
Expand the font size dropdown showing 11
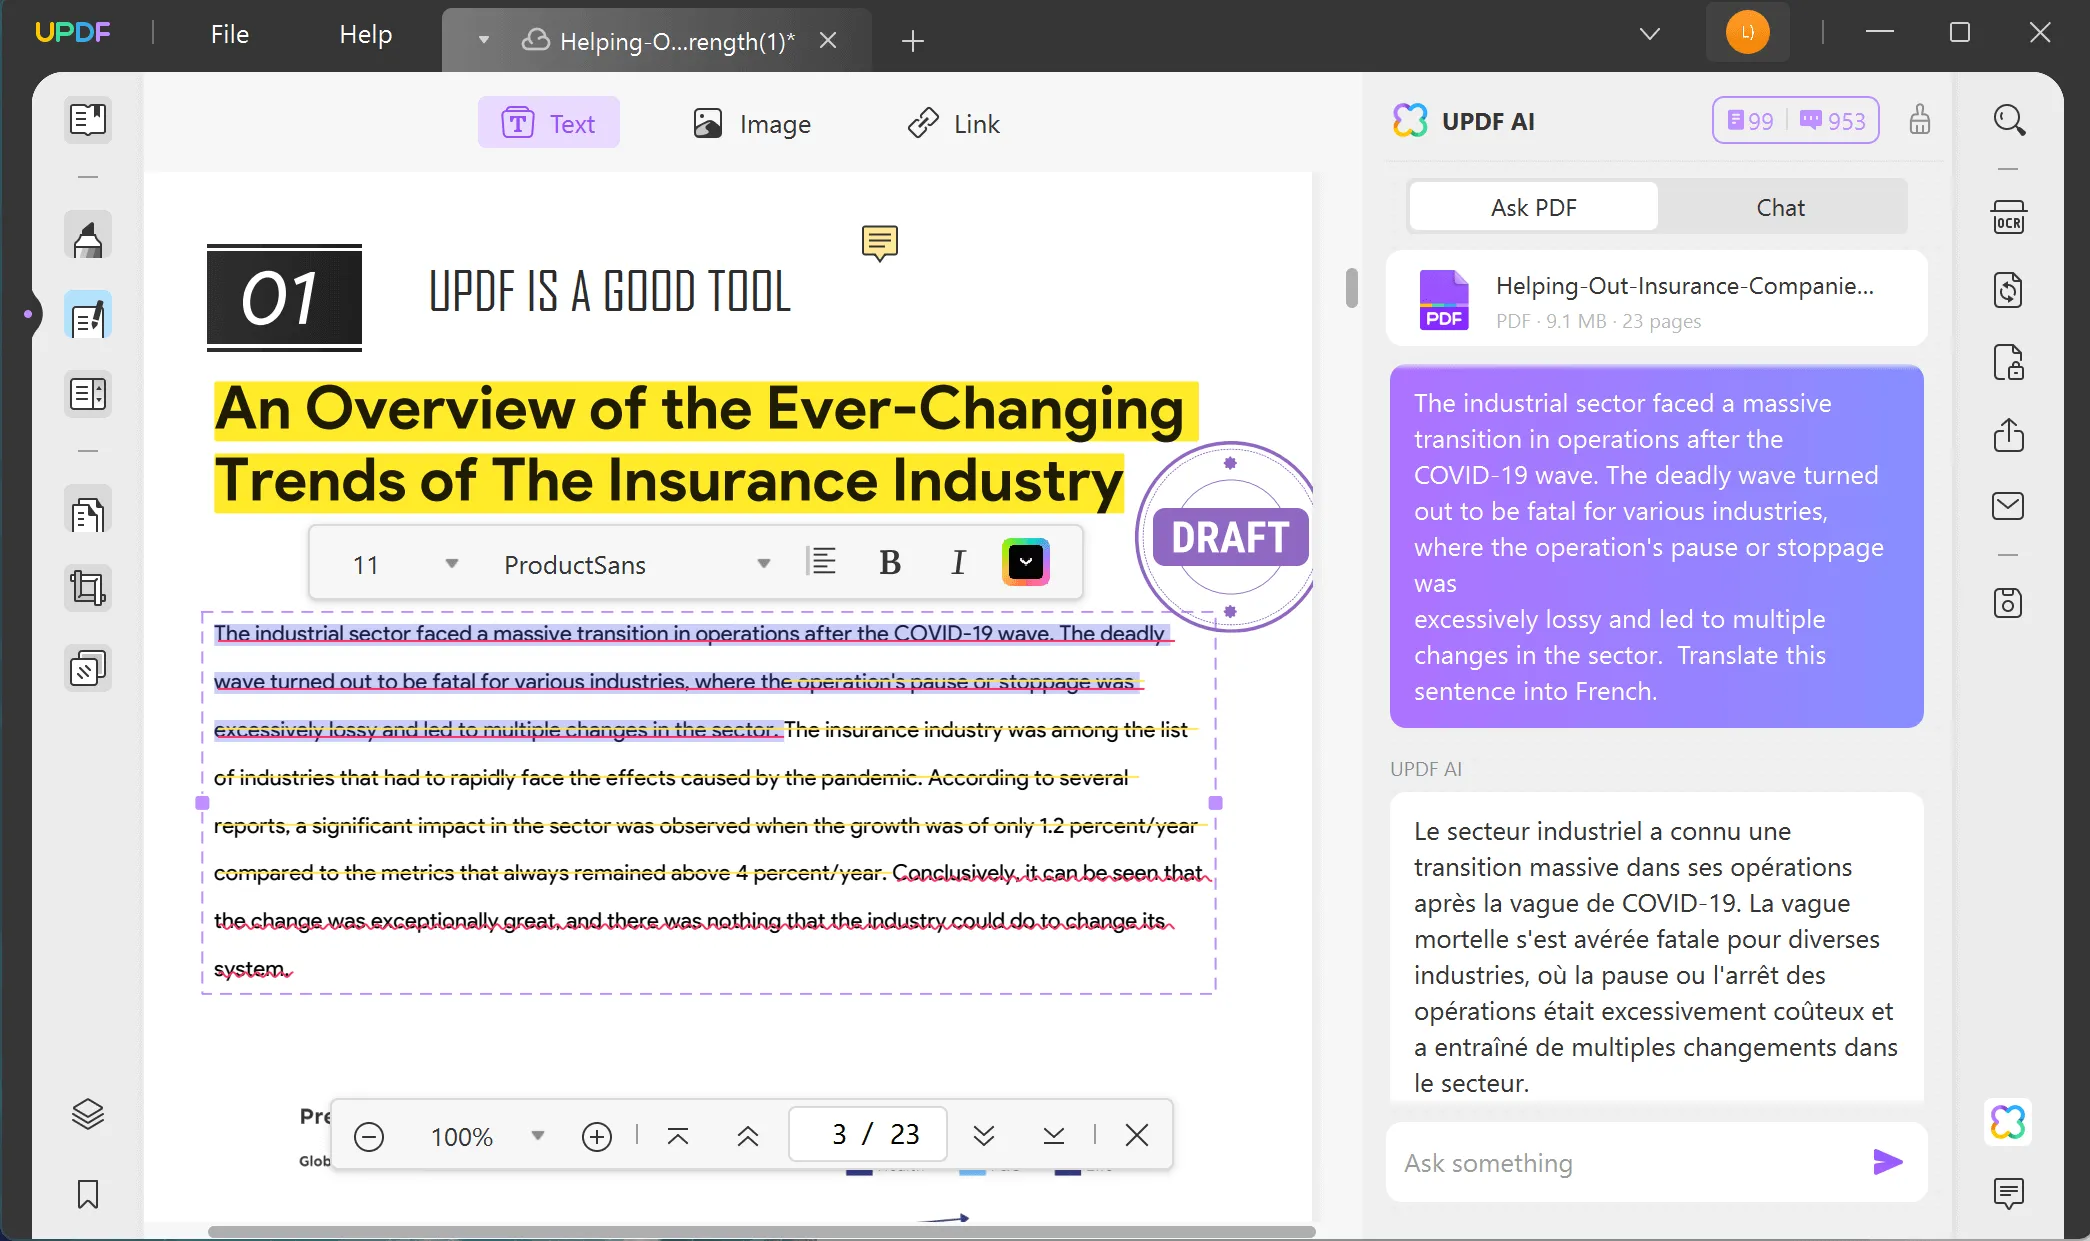(x=452, y=564)
